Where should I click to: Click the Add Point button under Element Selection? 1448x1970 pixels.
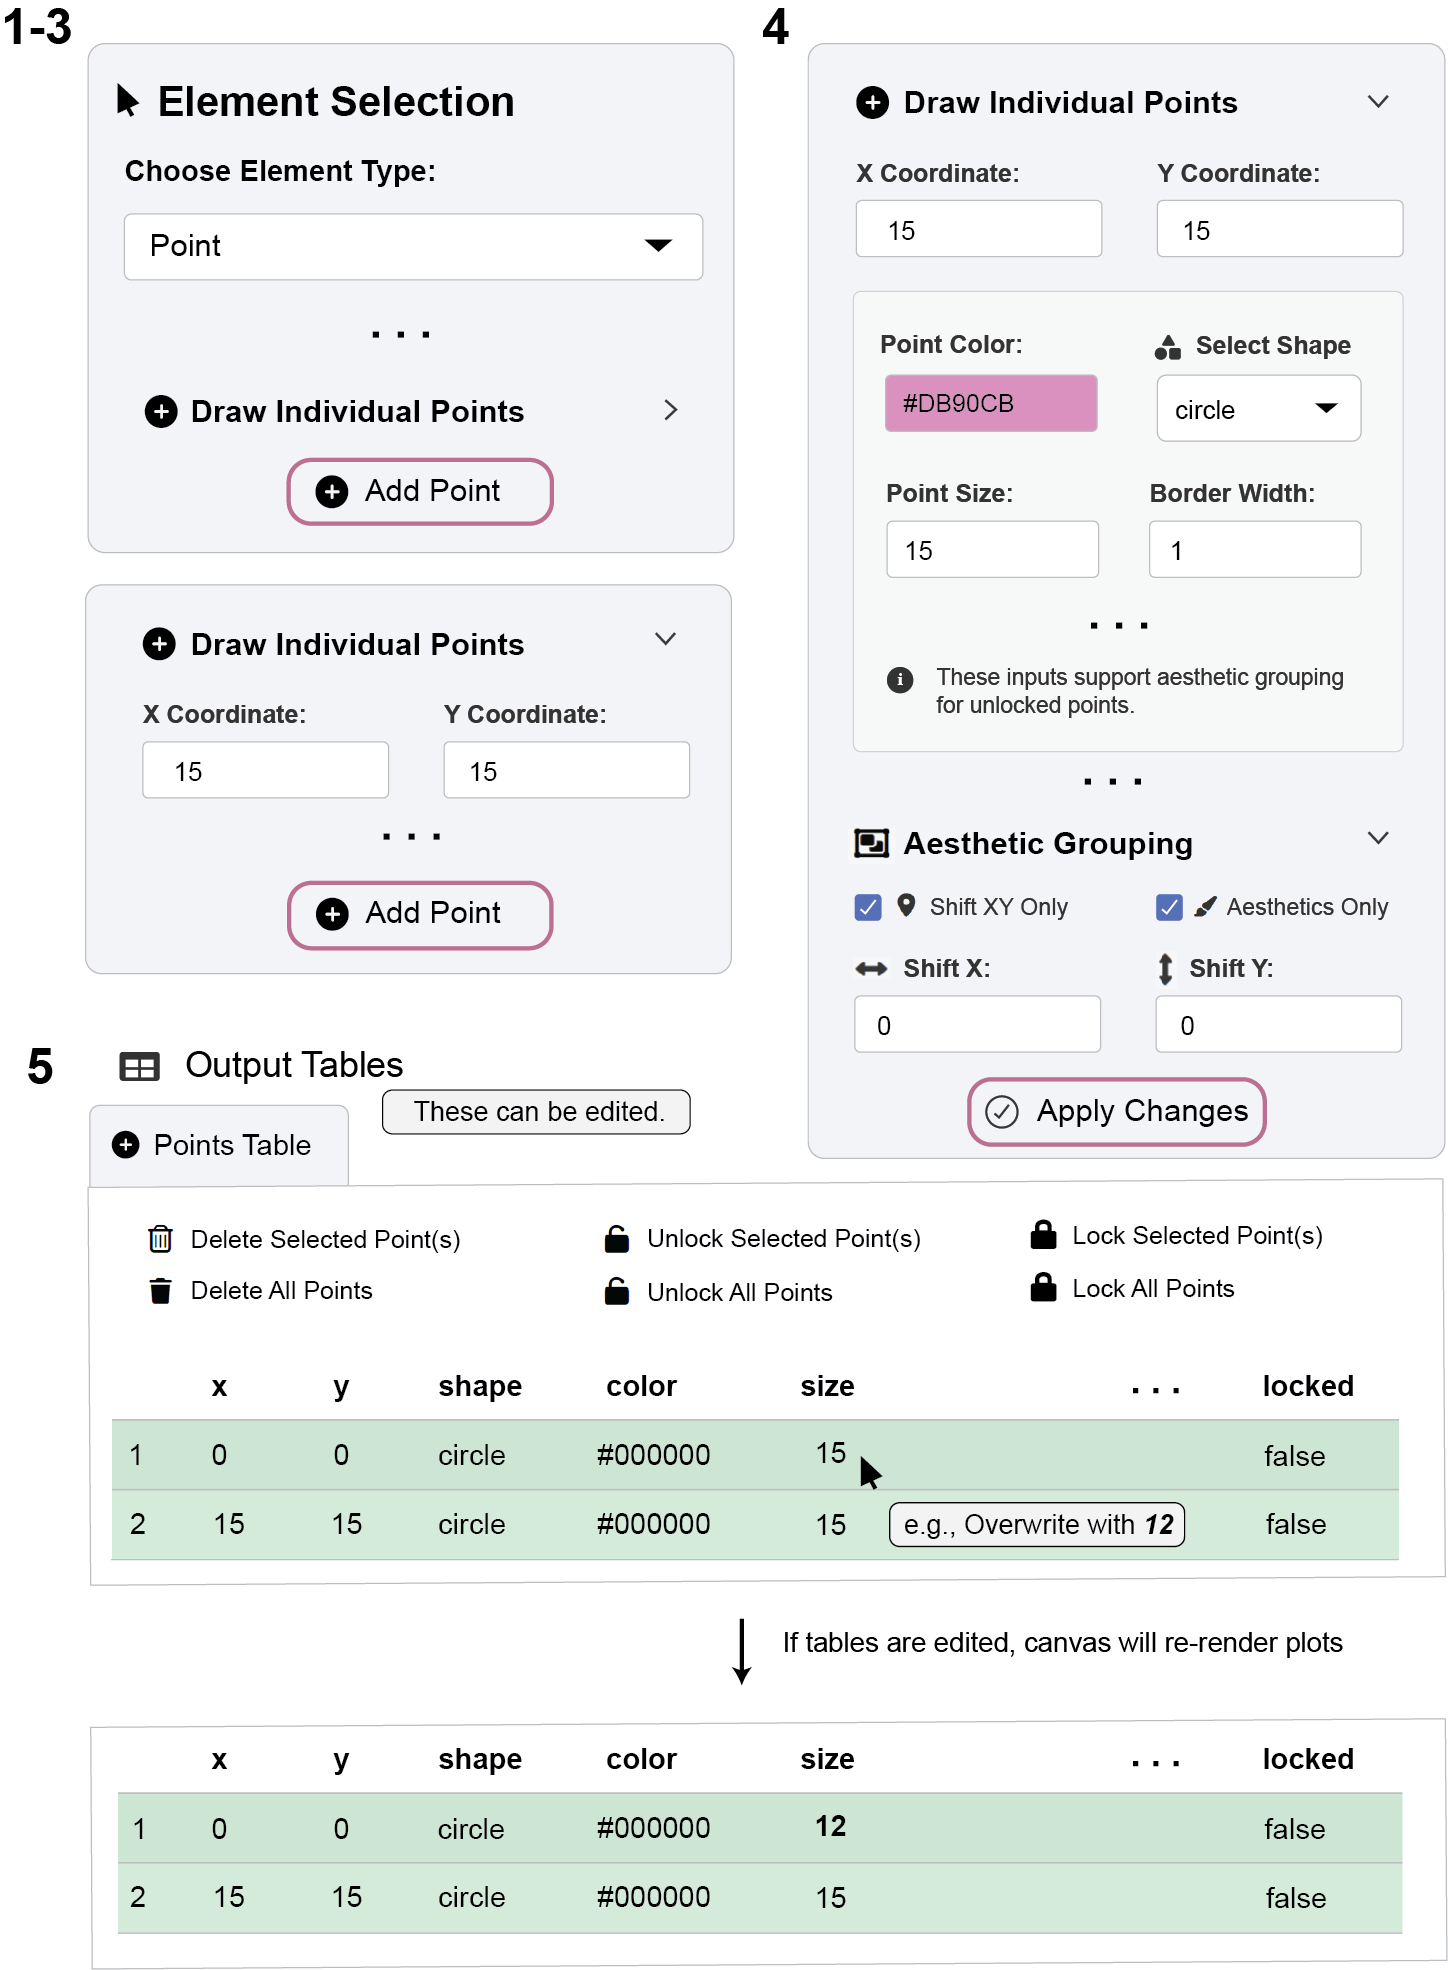[x=420, y=491]
